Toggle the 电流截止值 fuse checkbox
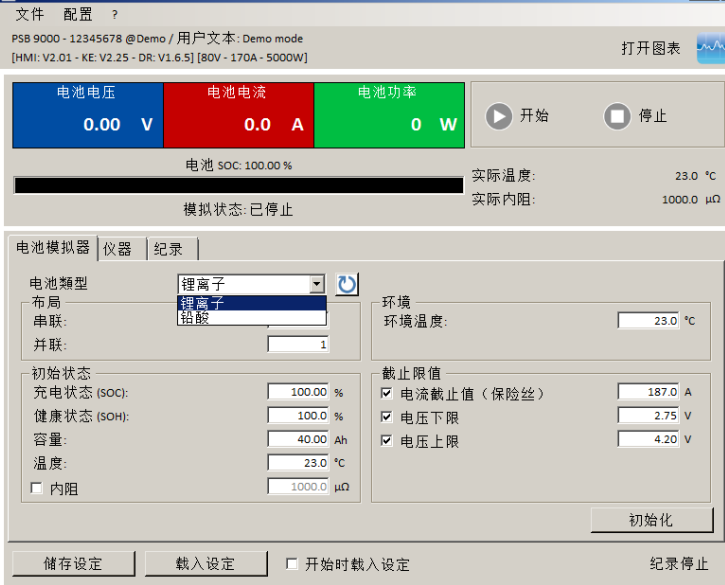This screenshot has height=585, width=725. coord(387,393)
